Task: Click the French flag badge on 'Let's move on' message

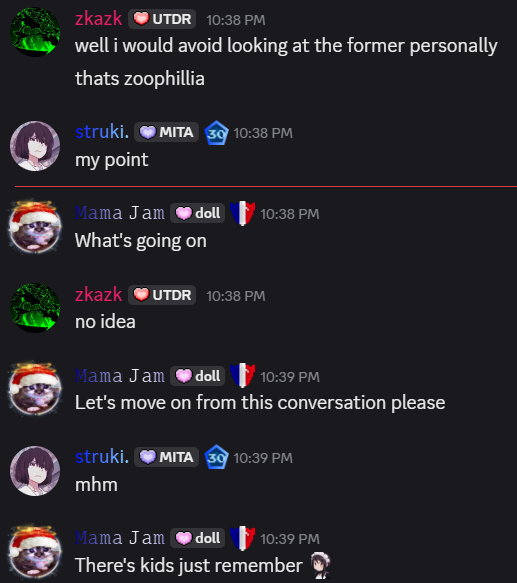Action: pyautogui.click(x=242, y=376)
